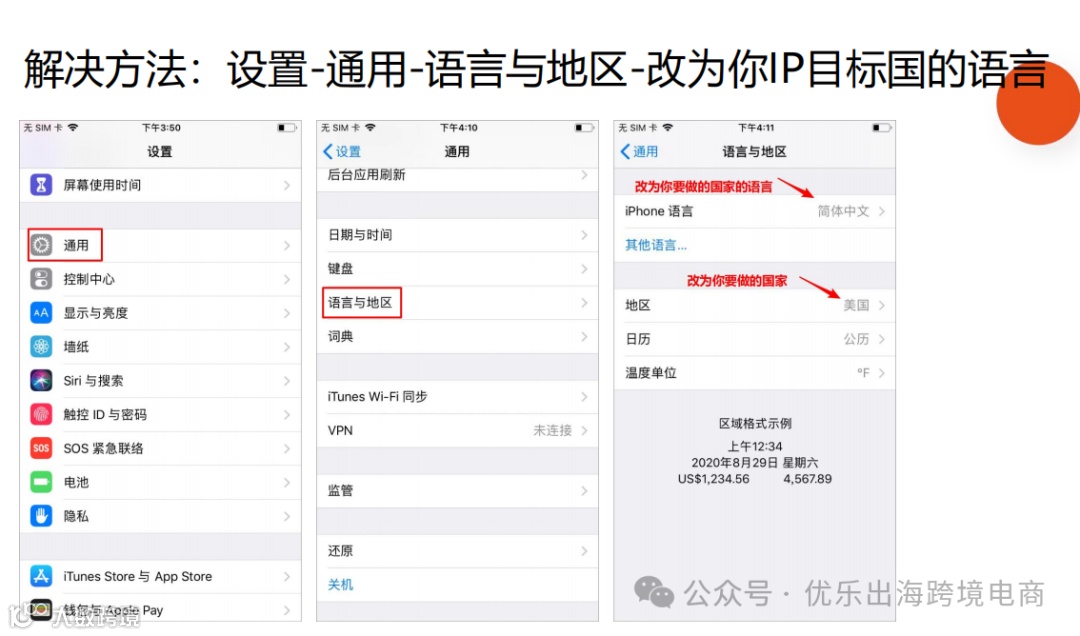Tap 区域格式示例 heading

pyautogui.click(x=755, y=423)
